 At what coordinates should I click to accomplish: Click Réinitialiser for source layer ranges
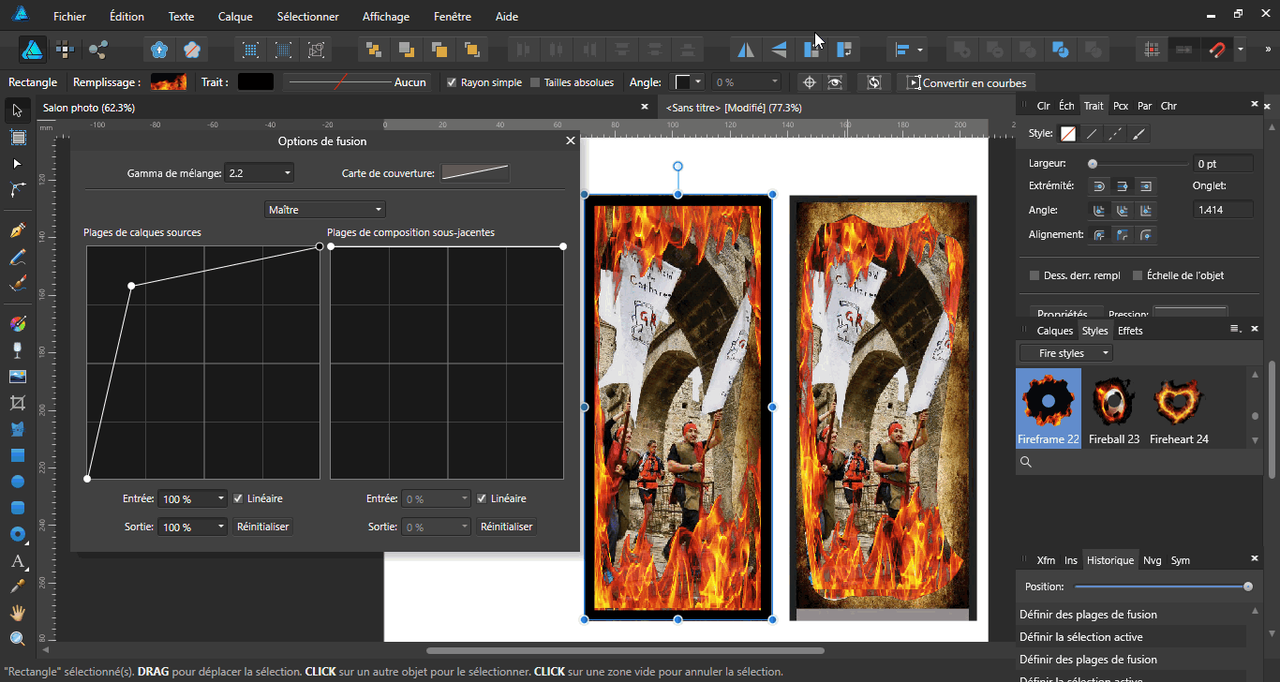pyautogui.click(x=264, y=526)
